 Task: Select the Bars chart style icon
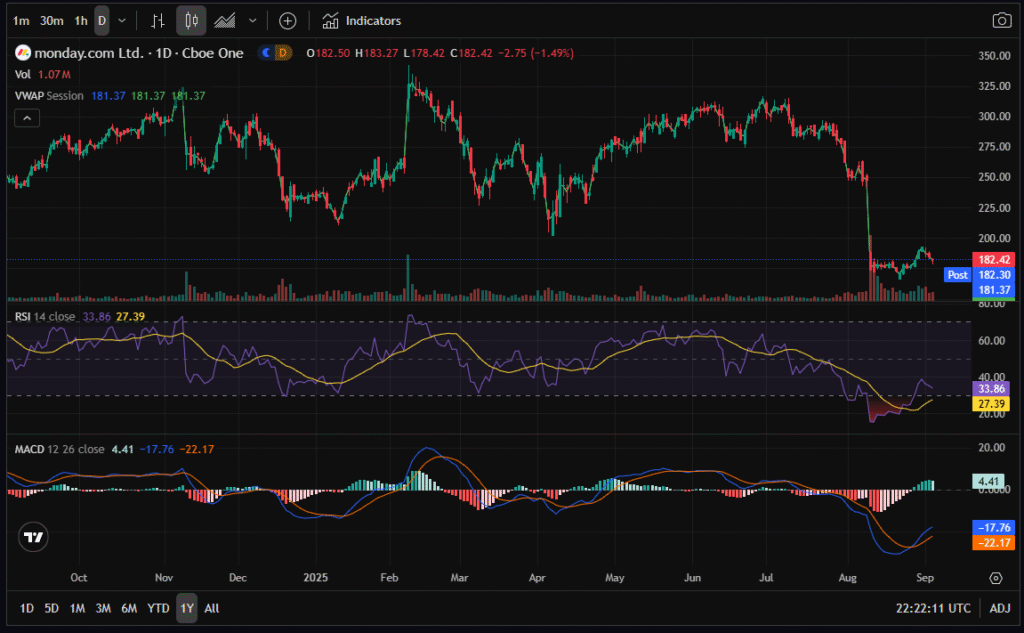tap(158, 20)
